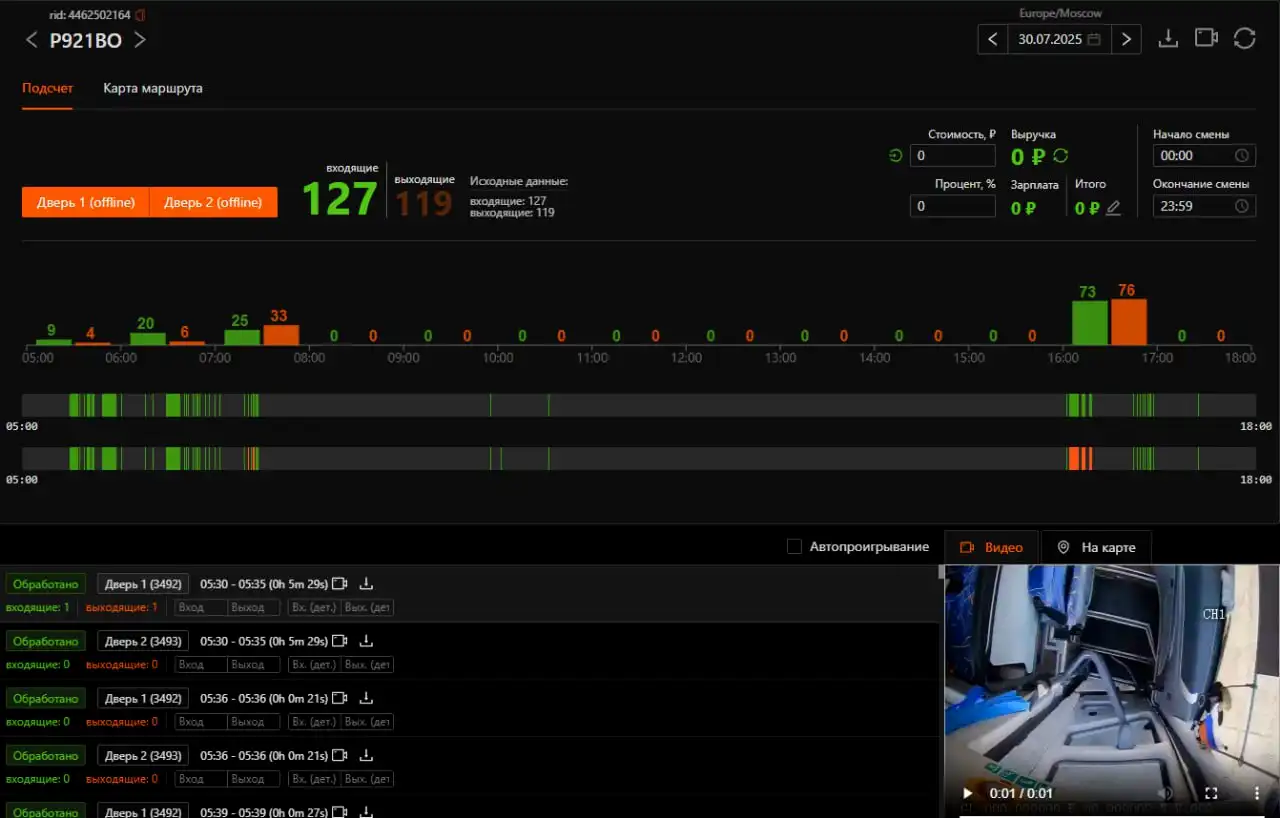Play video for Дверь 2 05:36 - 05:36
The image size is (1280, 818).
pos(340,755)
